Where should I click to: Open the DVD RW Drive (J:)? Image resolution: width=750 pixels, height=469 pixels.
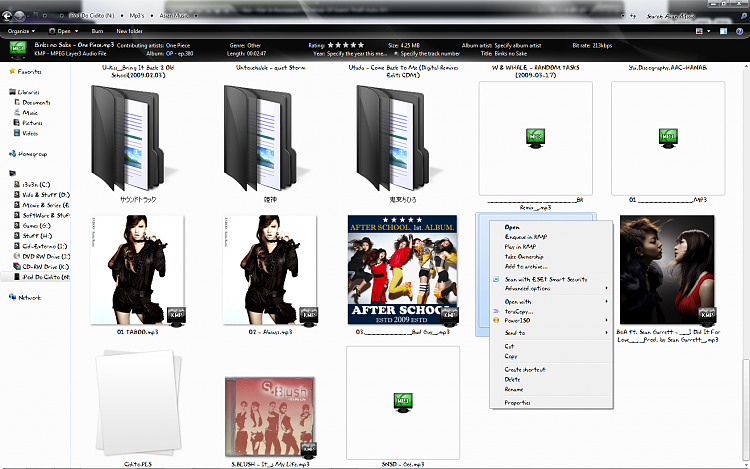point(45,256)
